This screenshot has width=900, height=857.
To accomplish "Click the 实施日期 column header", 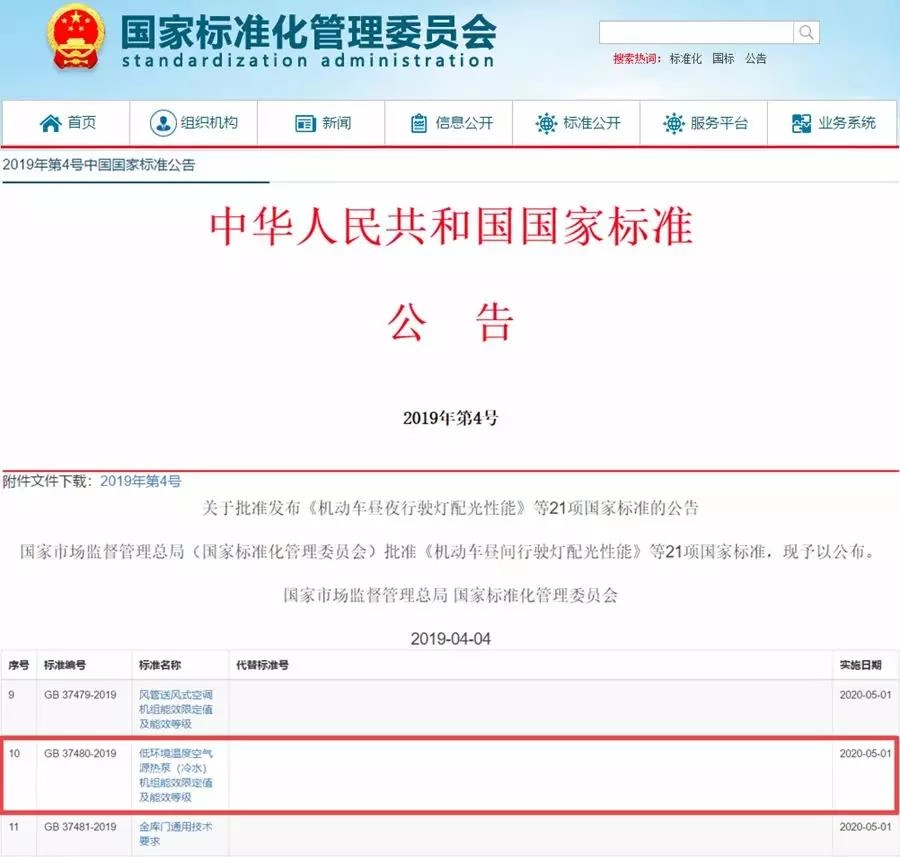I will (861, 665).
